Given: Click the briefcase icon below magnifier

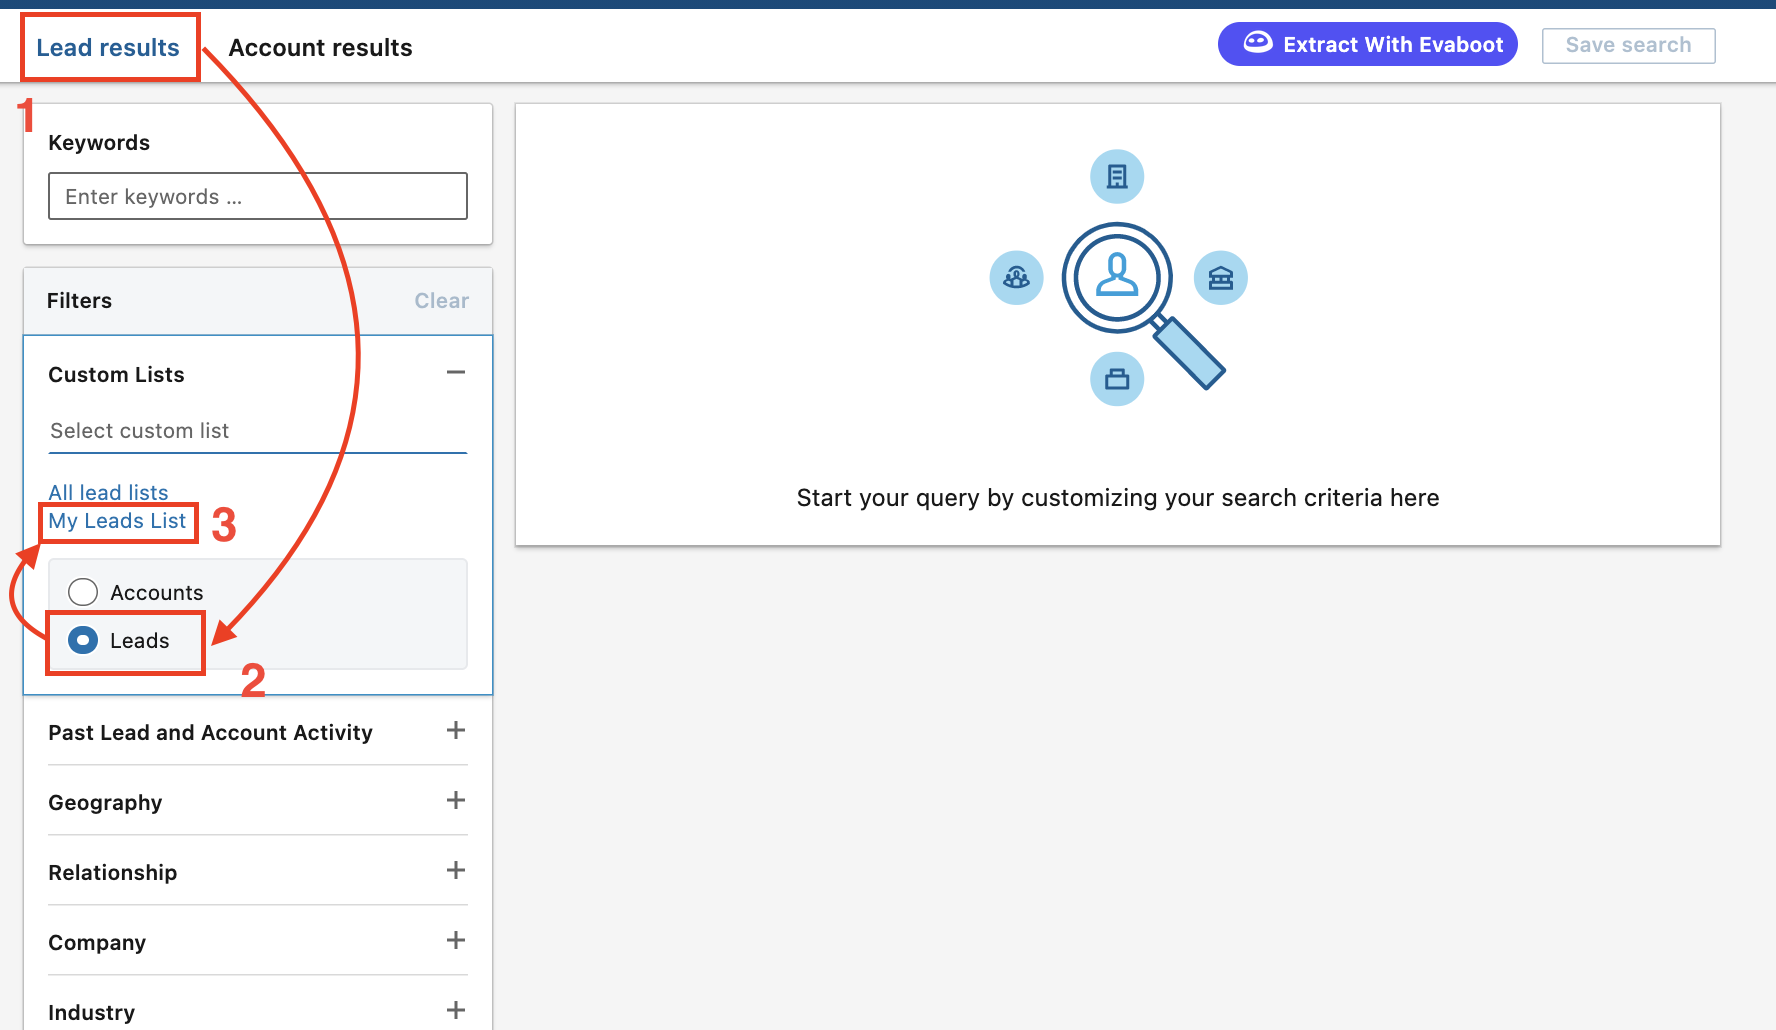Looking at the screenshot, I should (x=1117, y=379).
